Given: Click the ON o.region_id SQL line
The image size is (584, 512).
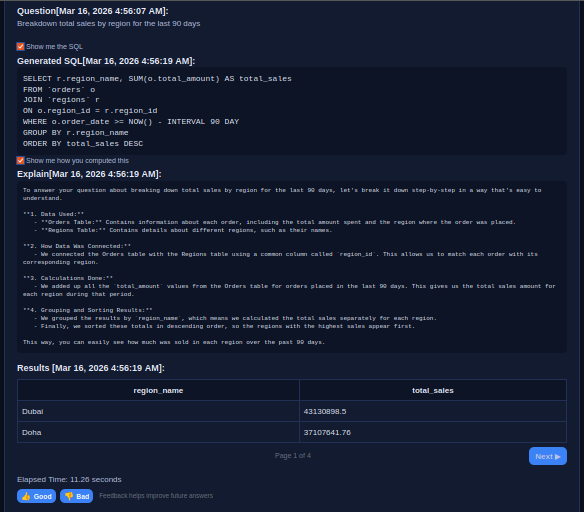Looking at the screenshot, I should pyautogui.click(x=90, y=111).
